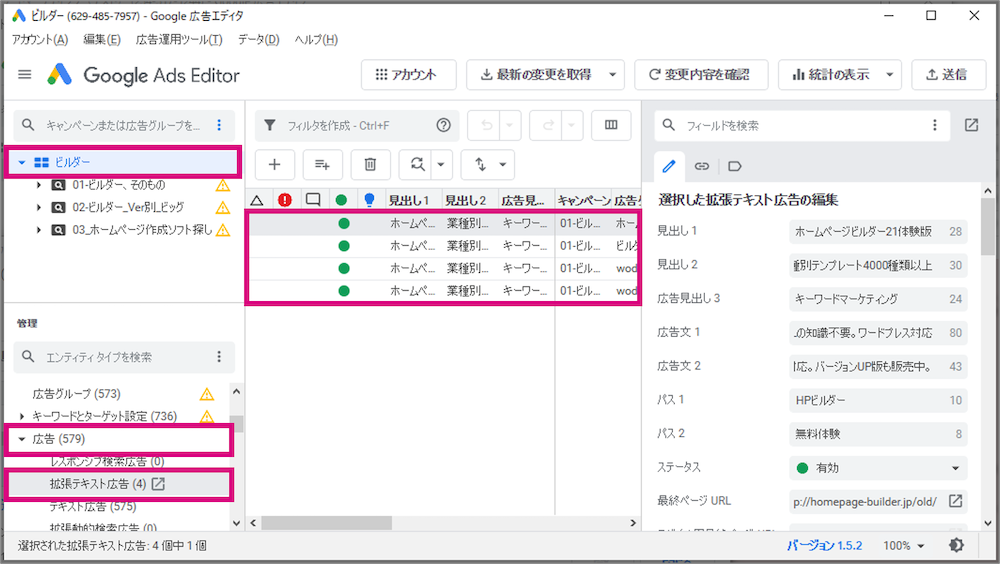Click warning icon beside 01-ビルダー campaign

(x=223, y=185)
